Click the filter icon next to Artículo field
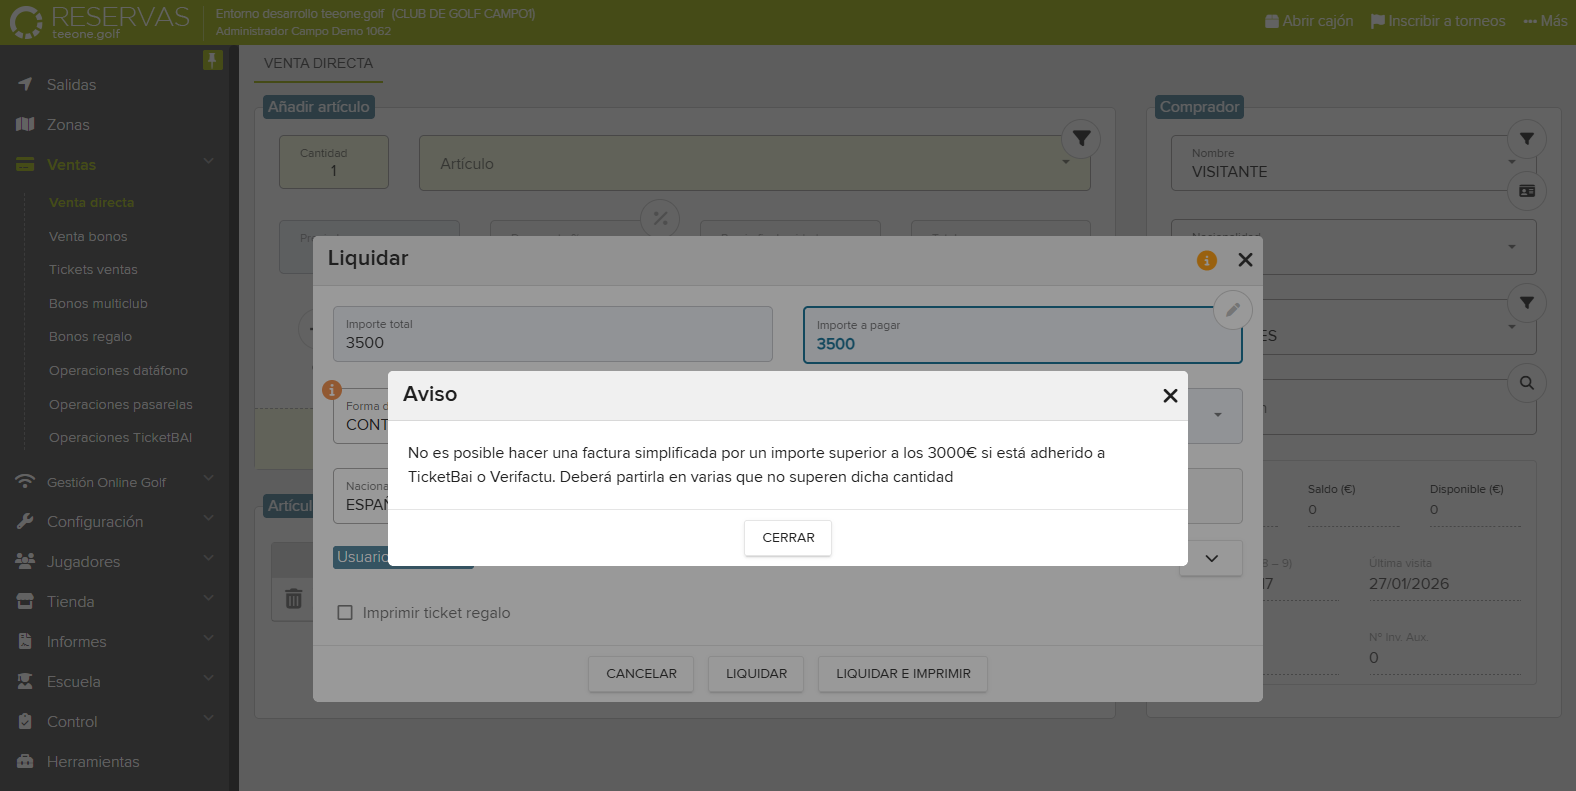The width and height of the screenshot is (1576, 791). pyautogui.click(x=1081, y=139)
